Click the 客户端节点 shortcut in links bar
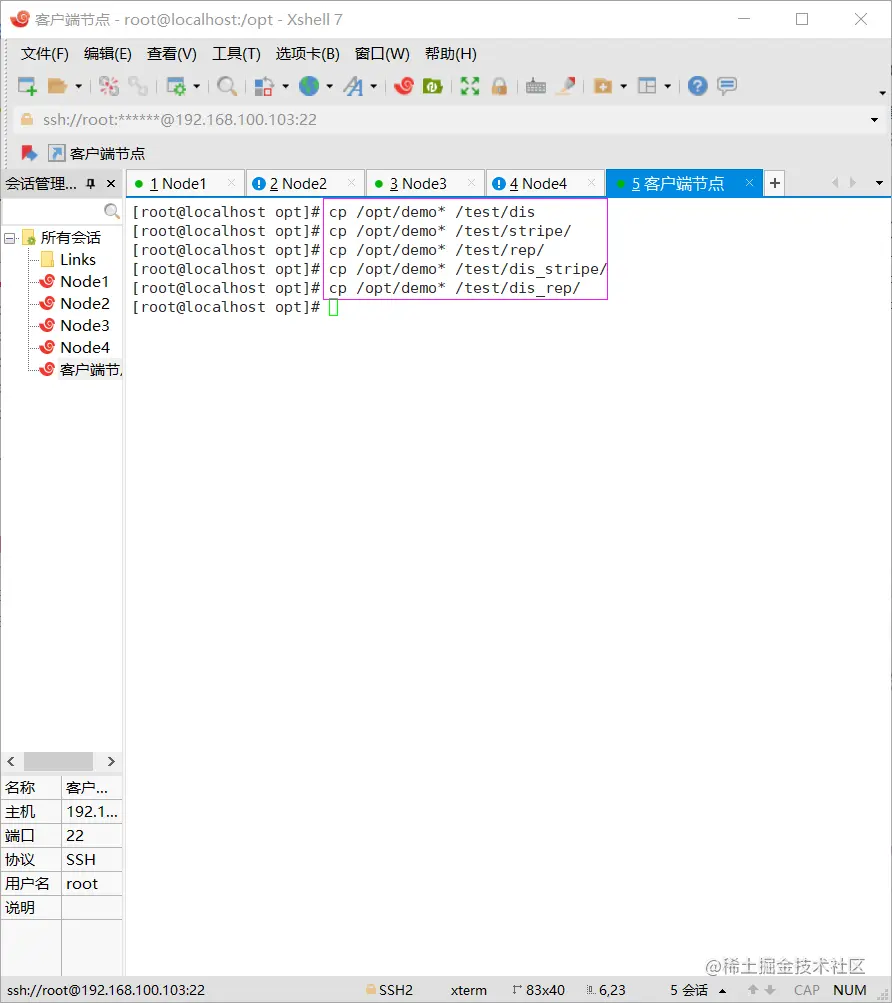 coord(97,154)
